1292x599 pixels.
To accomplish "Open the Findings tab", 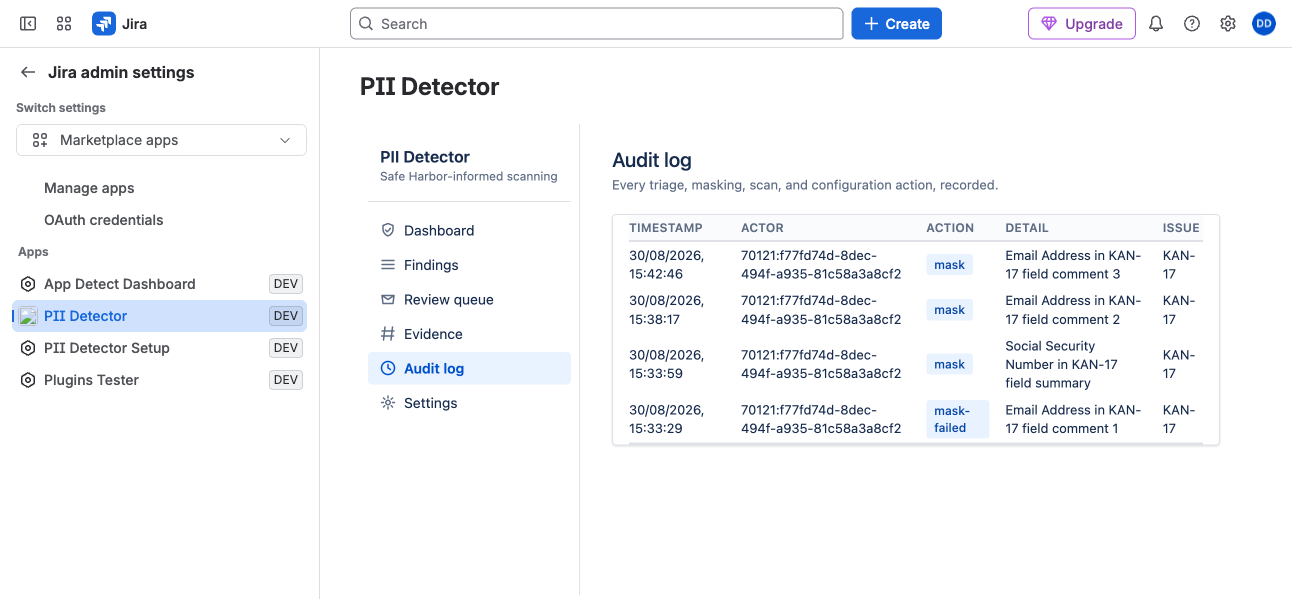I will [469, 265].
